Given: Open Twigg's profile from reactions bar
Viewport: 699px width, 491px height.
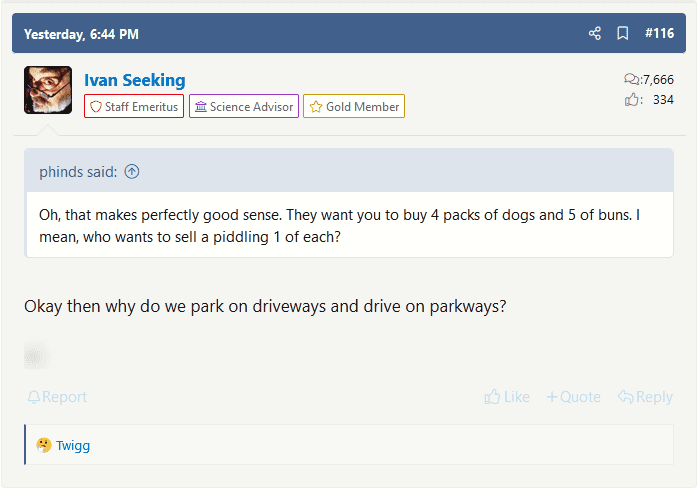Looking at the screenshot, I should coord(73,446).
